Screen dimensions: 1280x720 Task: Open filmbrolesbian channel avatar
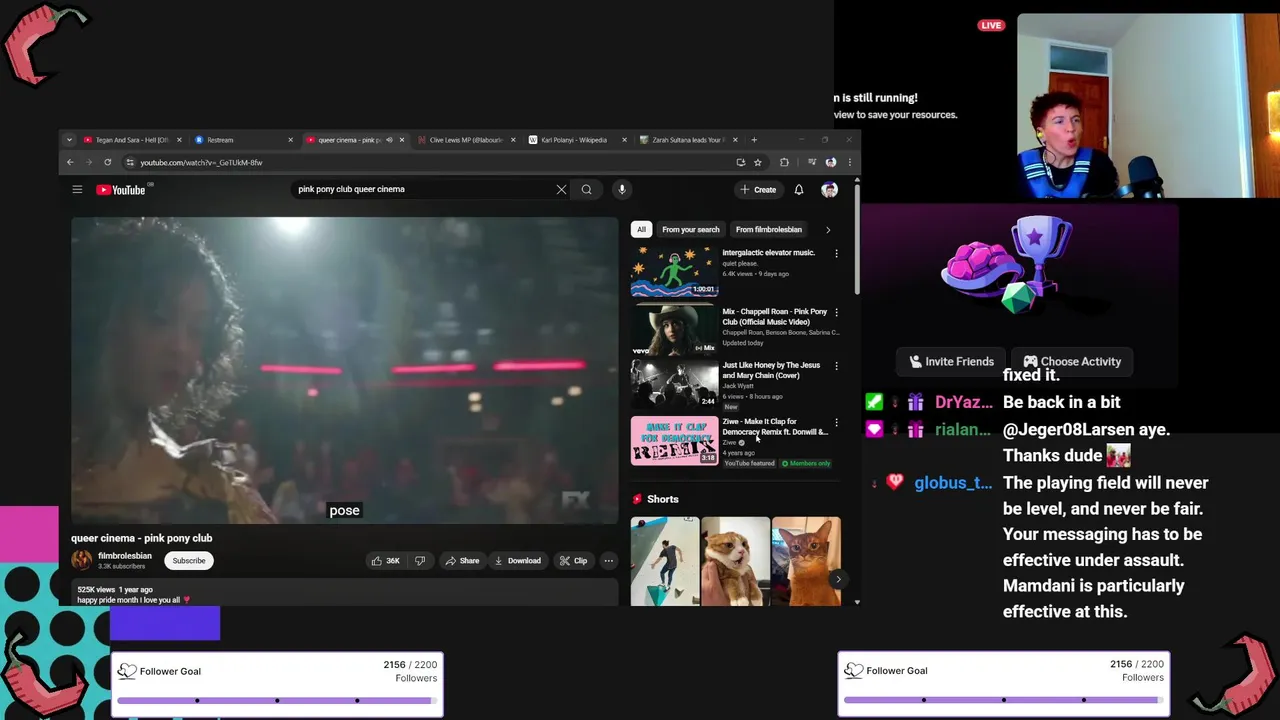pyautogui.click(x=82, y=560)
